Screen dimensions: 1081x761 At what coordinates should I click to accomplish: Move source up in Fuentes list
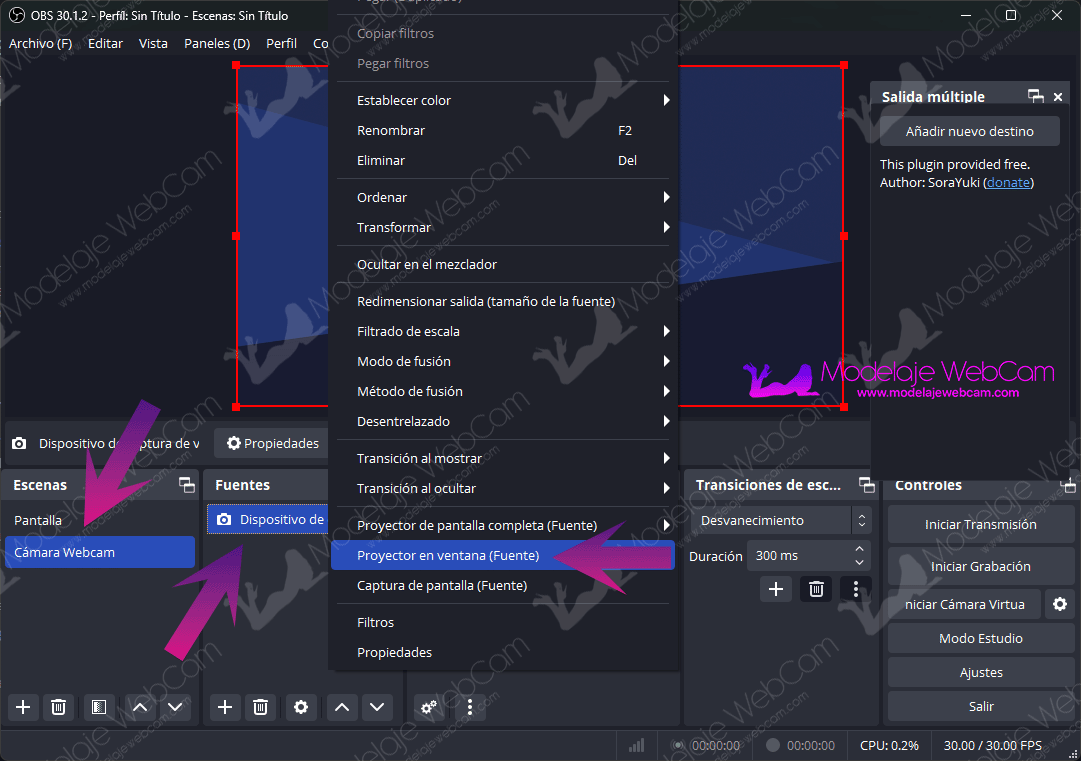click(x=342, y=707)
